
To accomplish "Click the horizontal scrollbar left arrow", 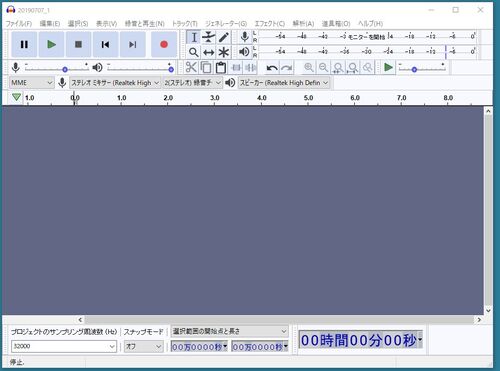I will (x=80, y=320).
